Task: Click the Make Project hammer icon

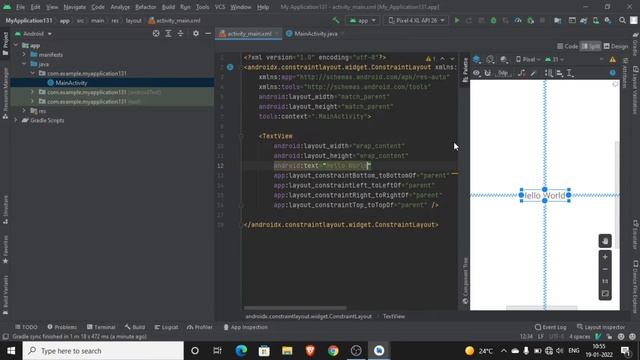Action: (336, 20)
